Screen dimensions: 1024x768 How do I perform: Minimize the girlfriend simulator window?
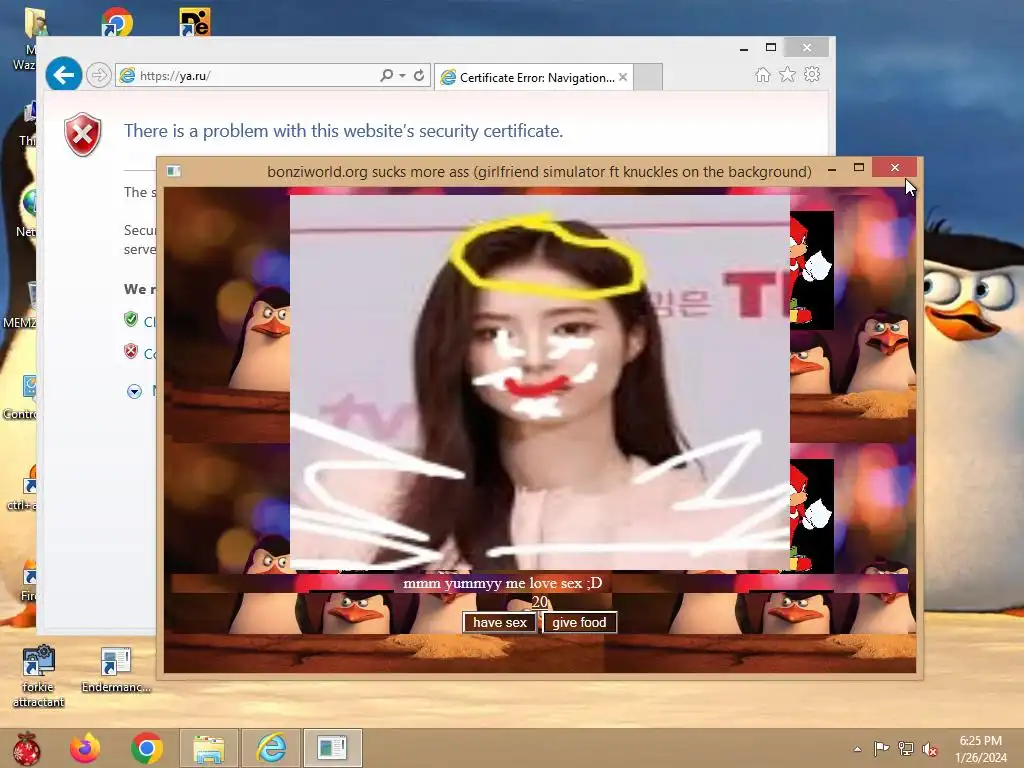(x=832, y=169)
